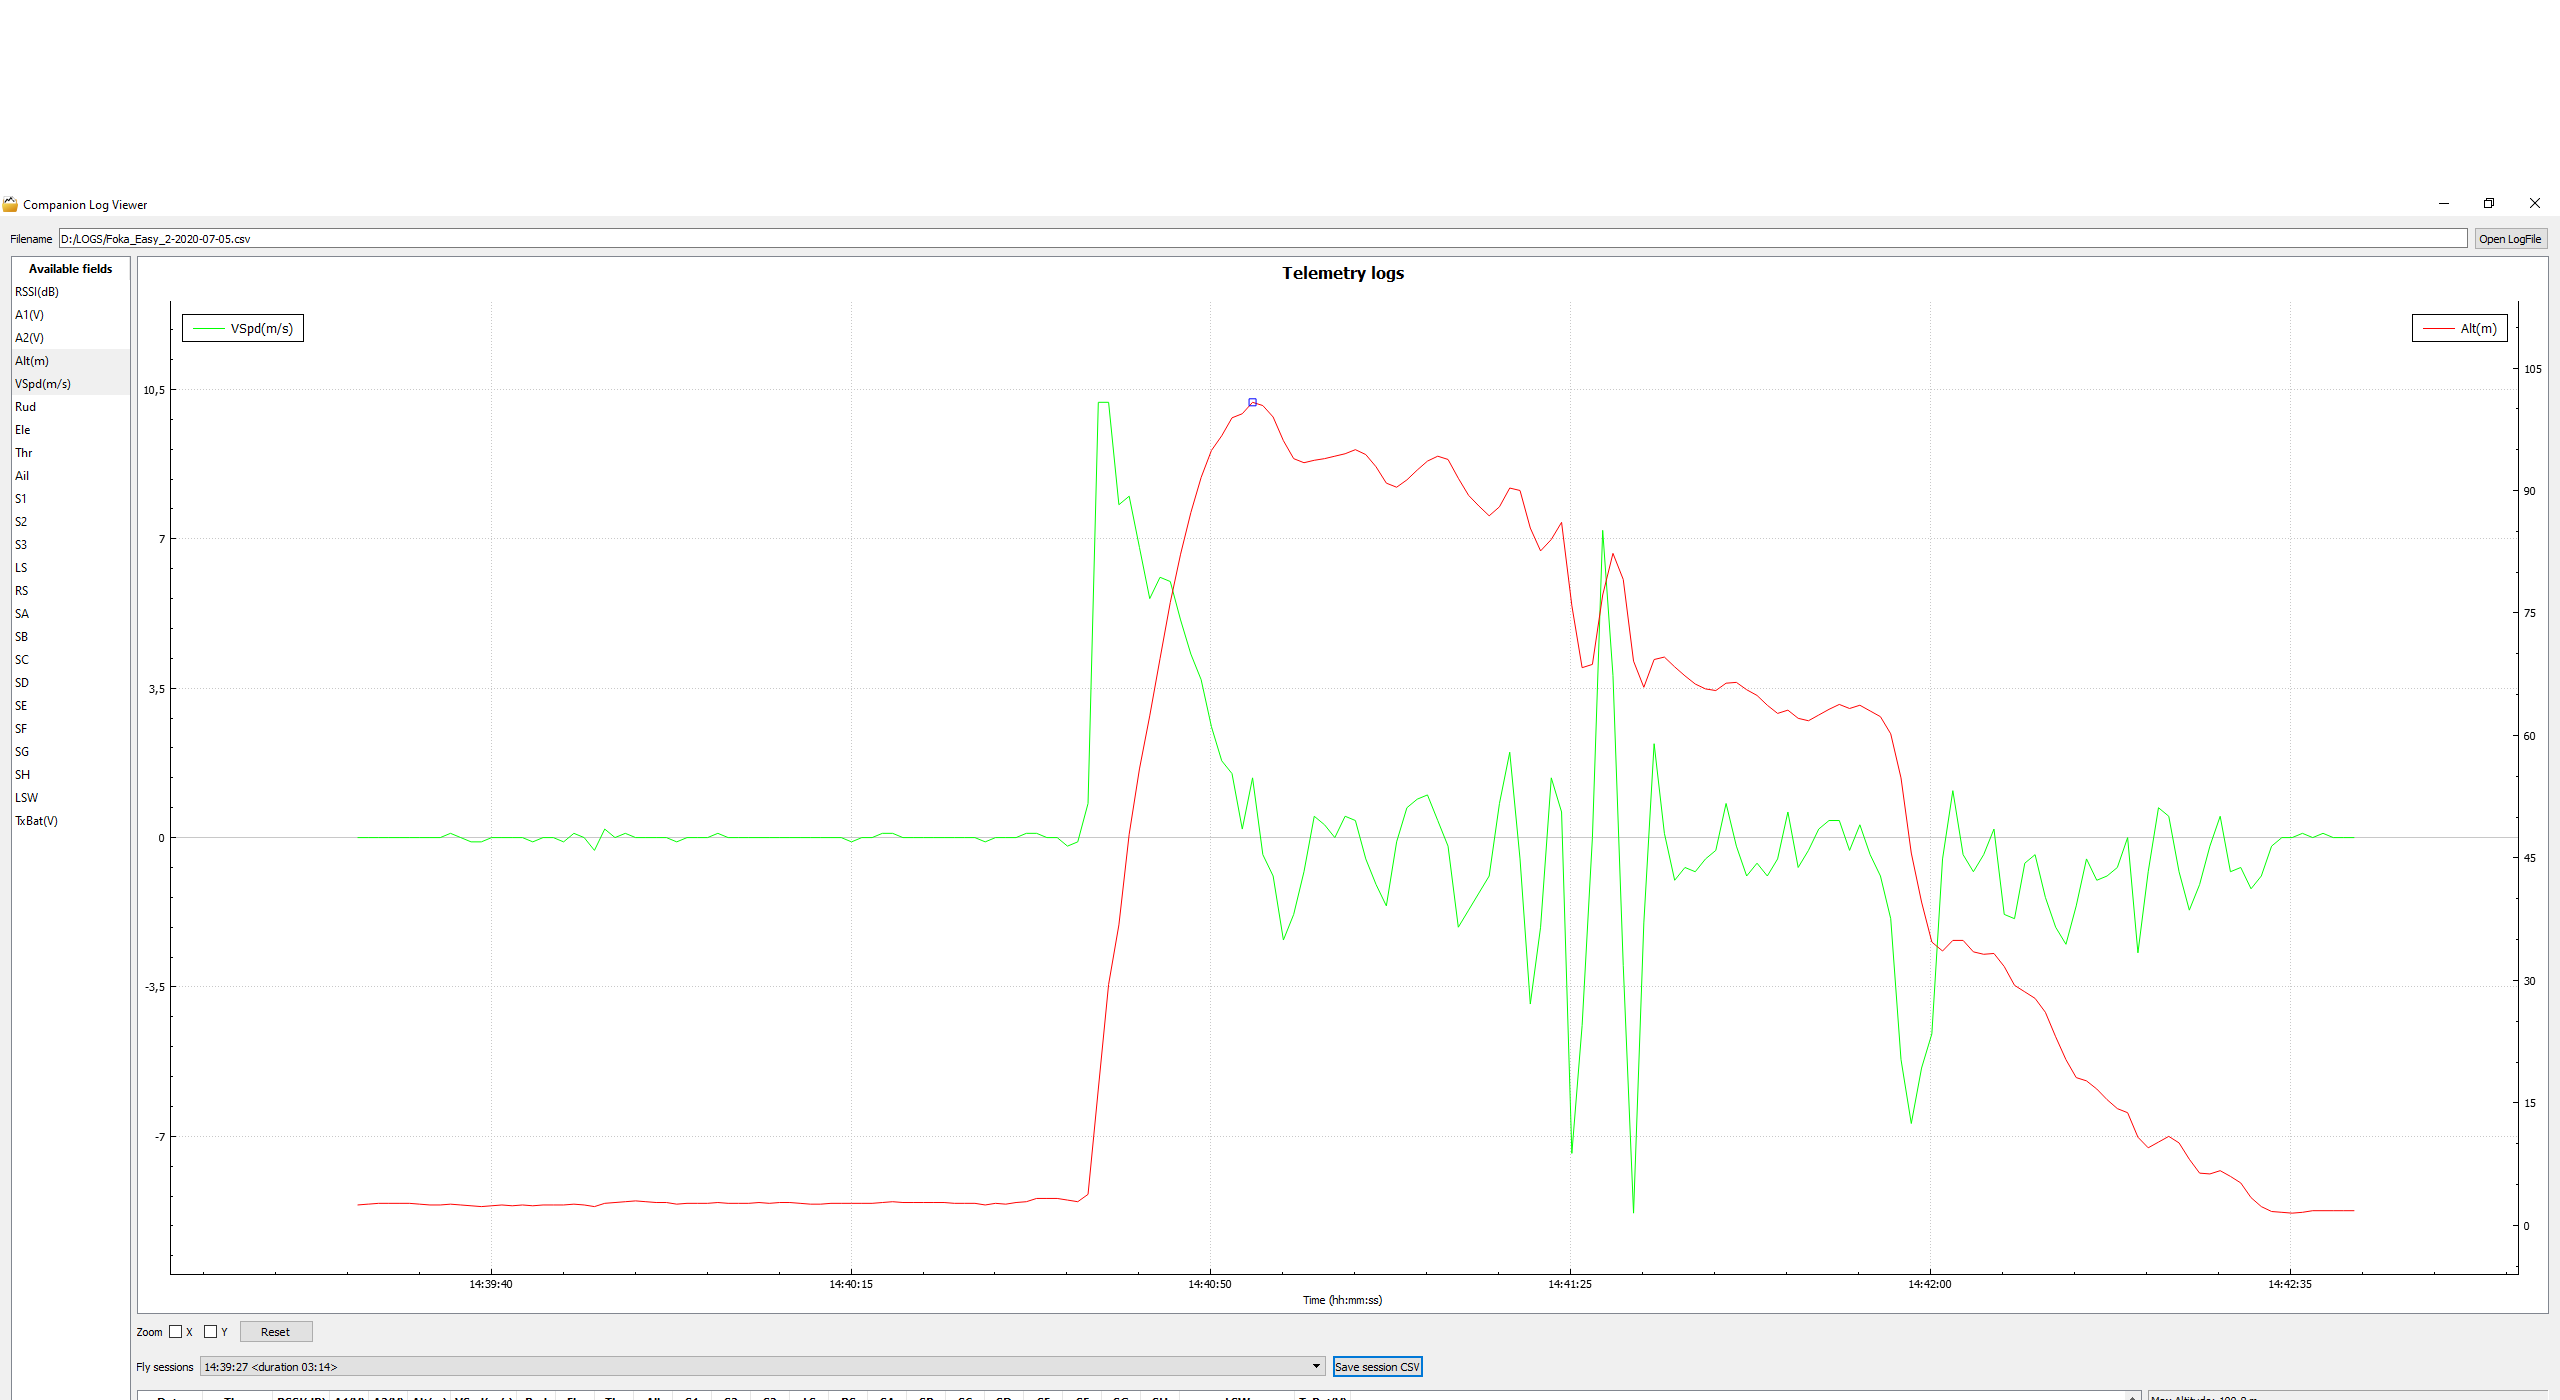Screen dimensions: 2560x1400
Task: Select the TxBat(V) field
Action: click(37, 821)
